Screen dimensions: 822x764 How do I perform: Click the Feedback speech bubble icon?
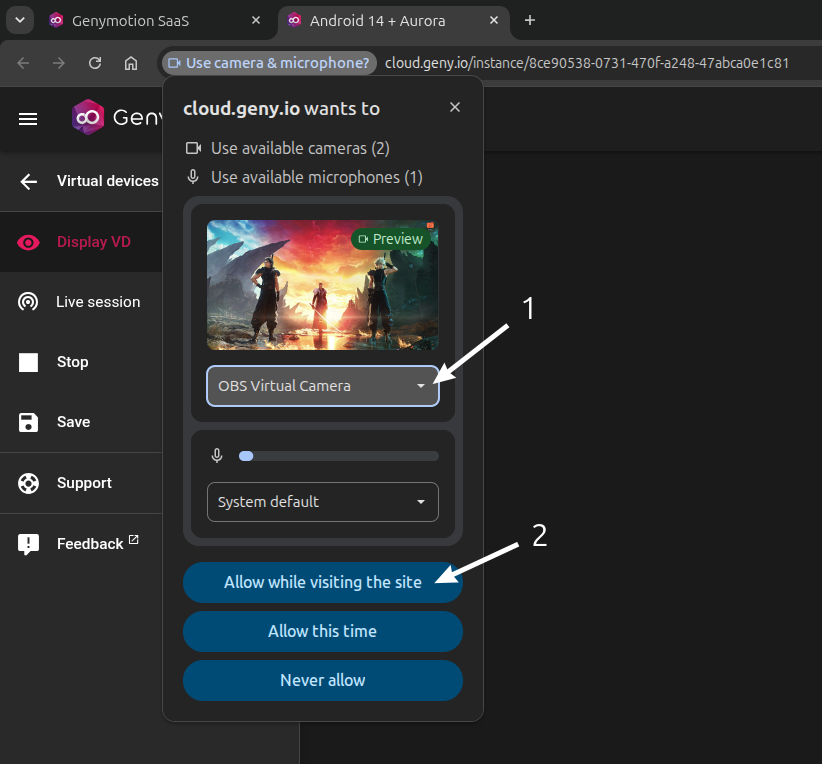(28, 544)
